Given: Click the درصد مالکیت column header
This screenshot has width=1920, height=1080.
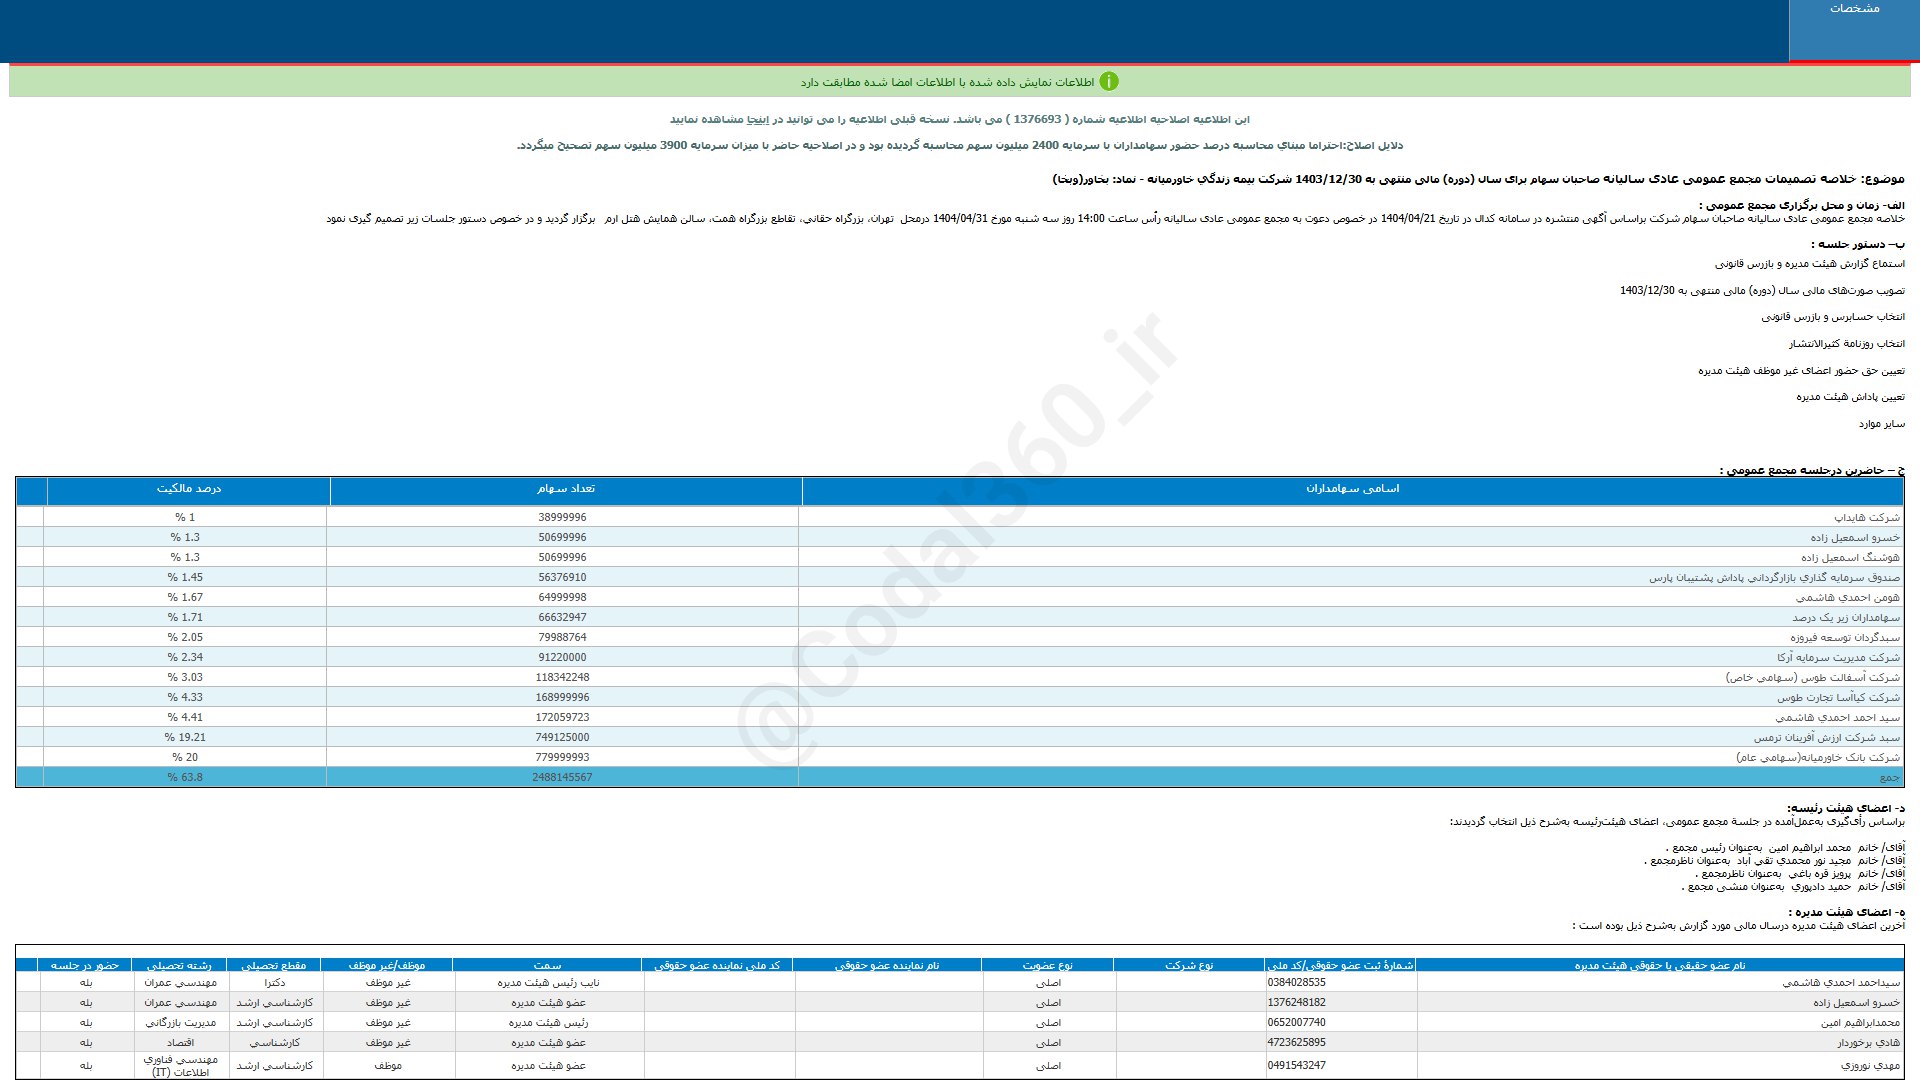Looking at the screenshot, I should 188,489.
